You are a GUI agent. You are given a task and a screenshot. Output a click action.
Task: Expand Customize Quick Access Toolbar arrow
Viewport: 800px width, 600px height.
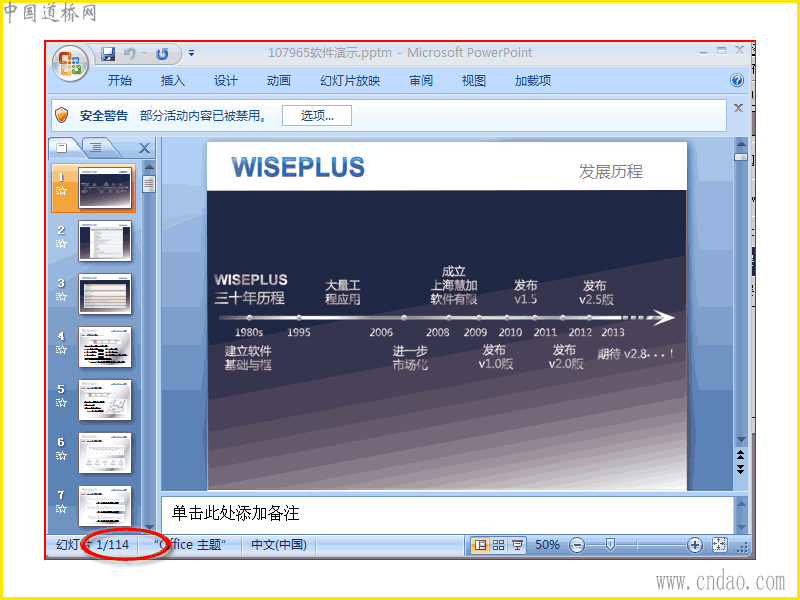pos(191,53)
